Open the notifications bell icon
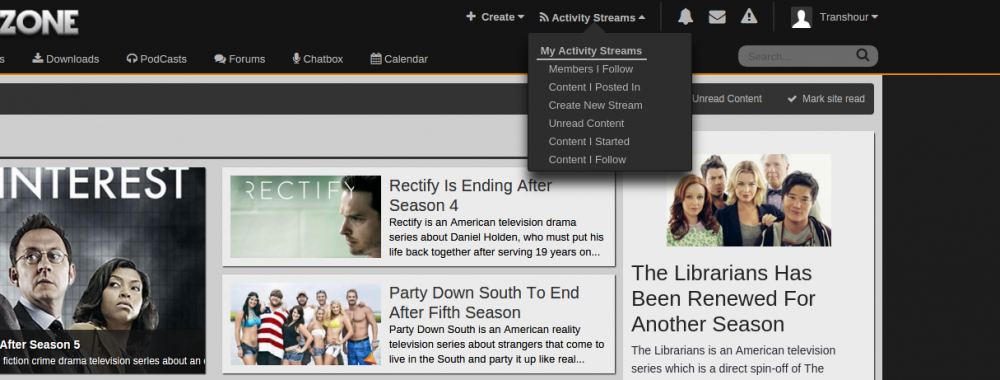Viewport: 1000px width, 380px height. coord(685,17)
